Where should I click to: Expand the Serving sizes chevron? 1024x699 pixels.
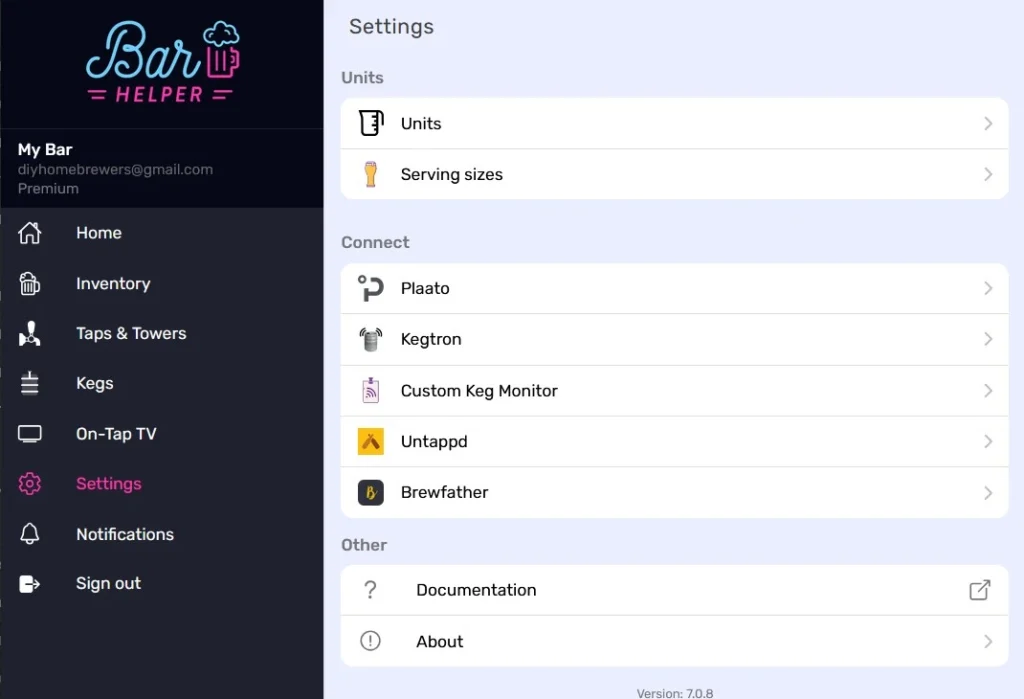[988, 175]
